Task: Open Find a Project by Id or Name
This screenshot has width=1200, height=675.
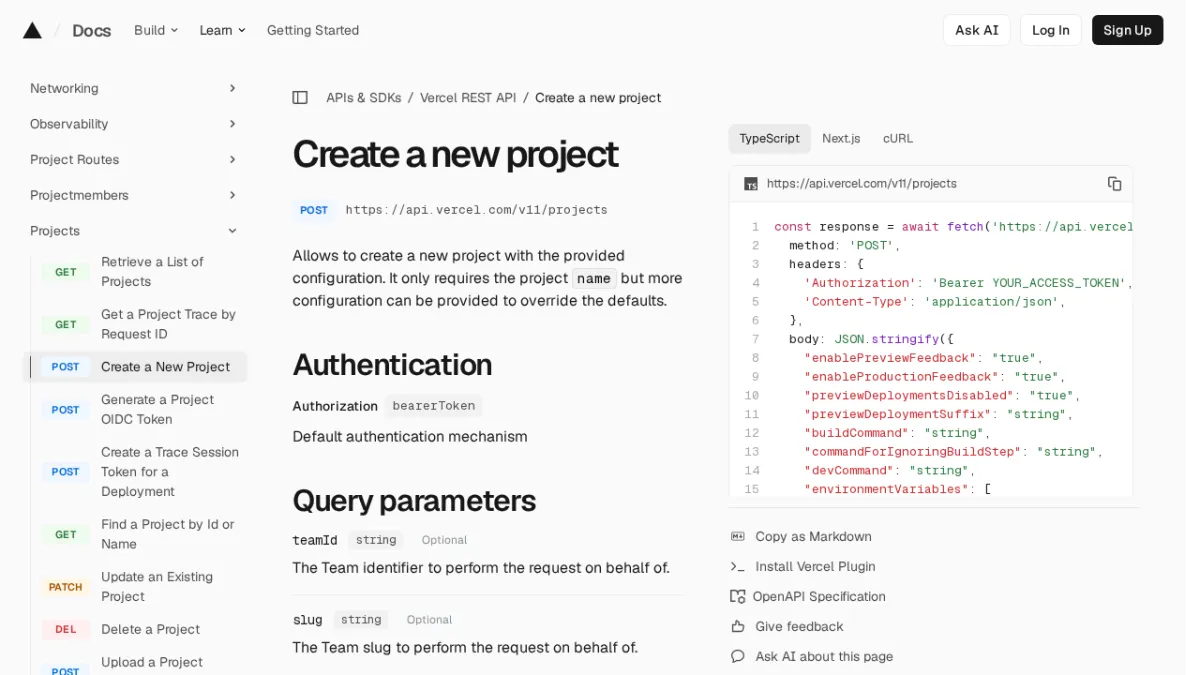Action: click(x=167, y=535)
